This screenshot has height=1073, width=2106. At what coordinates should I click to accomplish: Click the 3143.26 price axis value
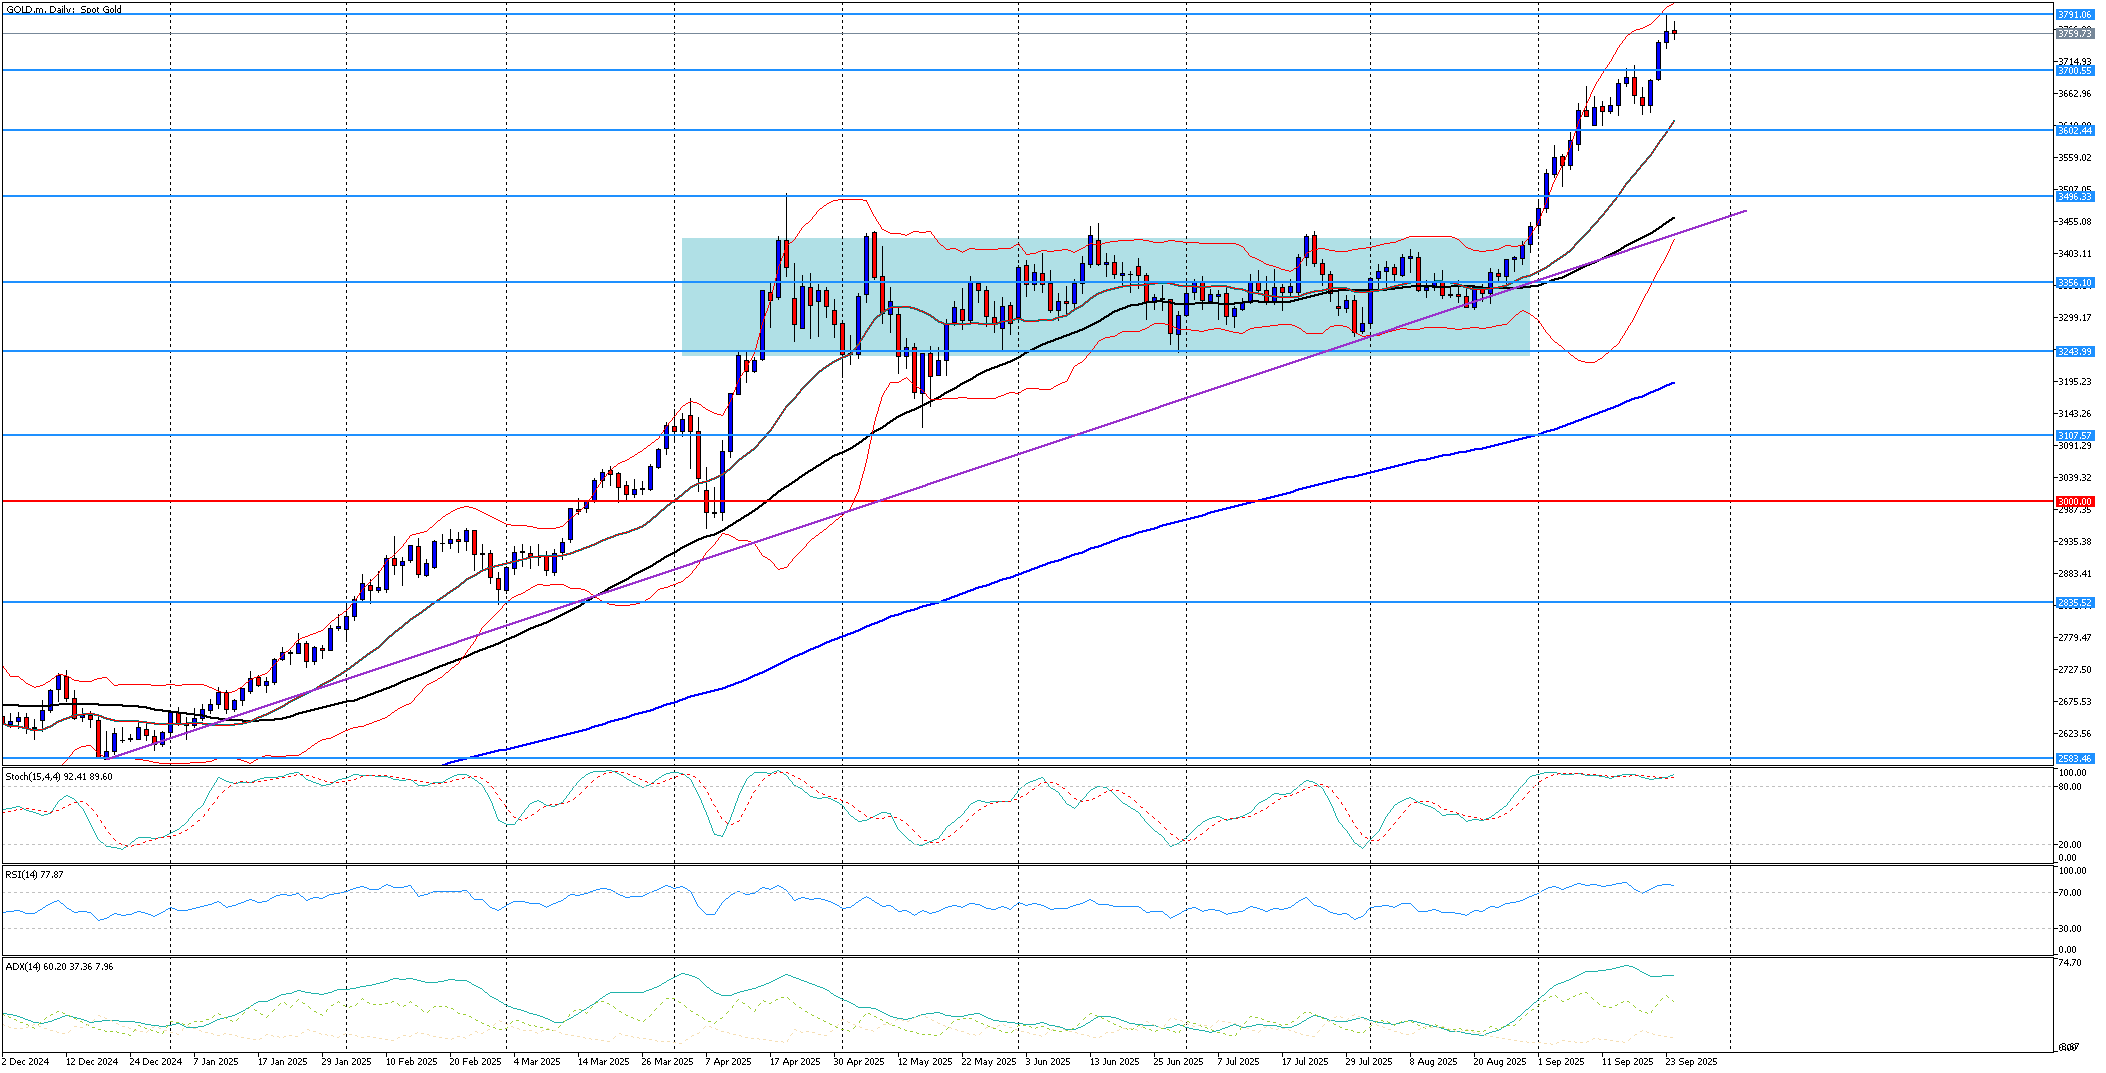click(x=2074, y=414)
